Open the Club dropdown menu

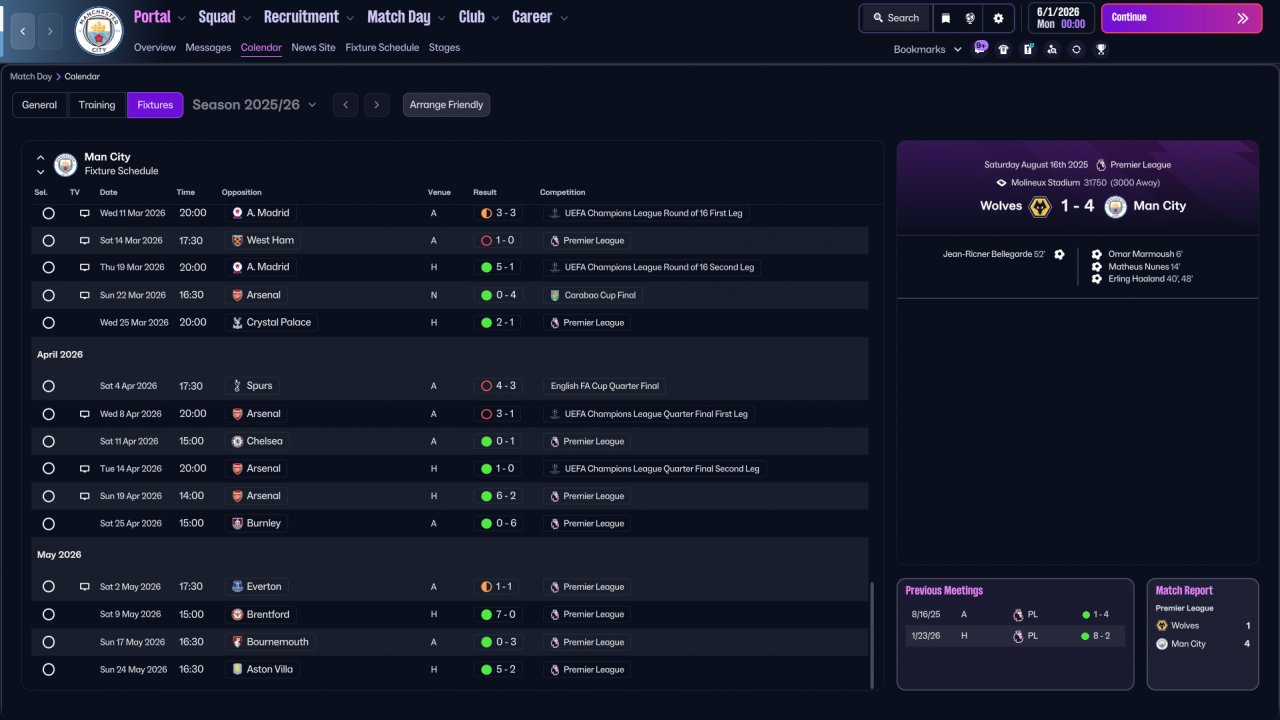(480, 17)
